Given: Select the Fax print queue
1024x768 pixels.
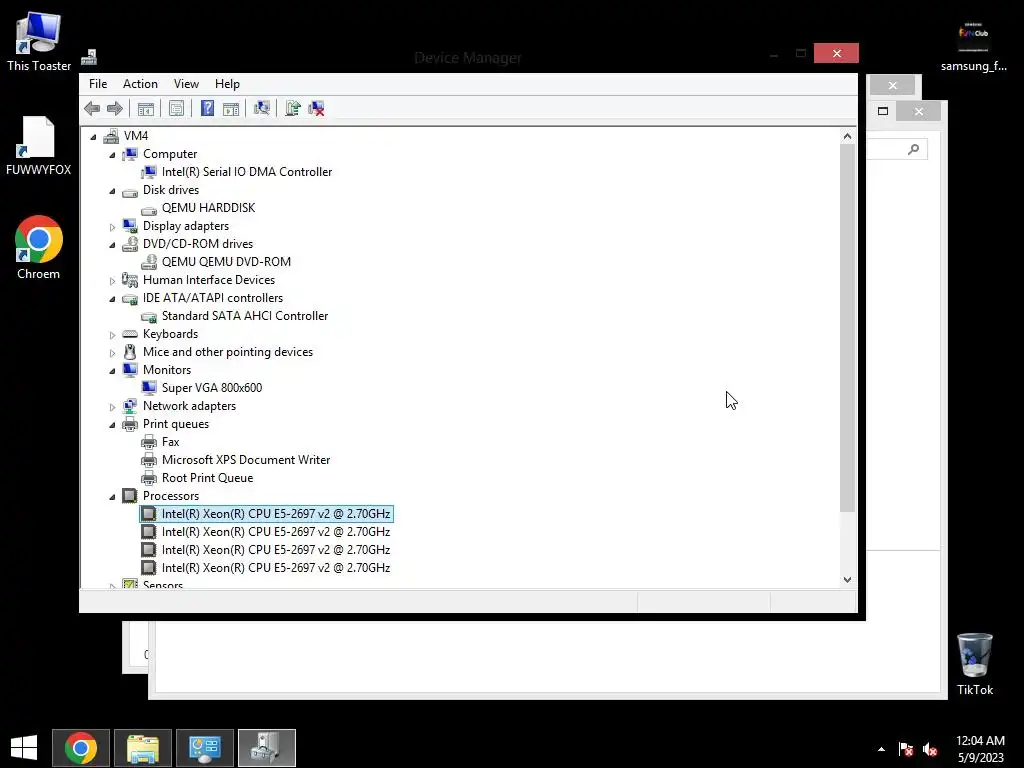Looking at the screenshot, I should tap(170, 442).
